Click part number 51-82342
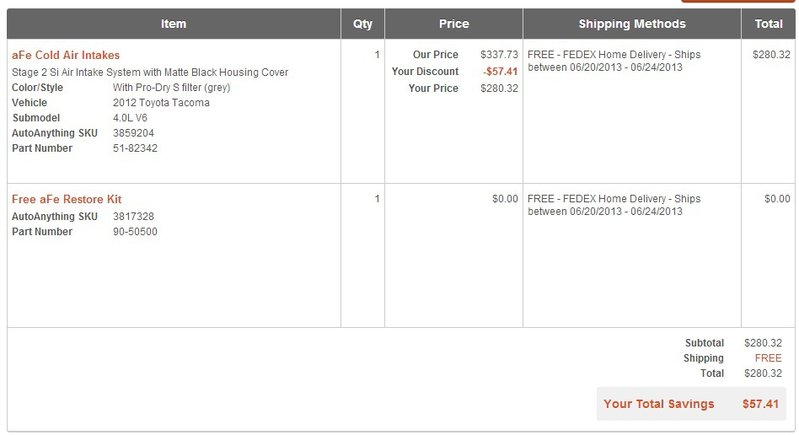799x435 pixels. tap(135, 148)
